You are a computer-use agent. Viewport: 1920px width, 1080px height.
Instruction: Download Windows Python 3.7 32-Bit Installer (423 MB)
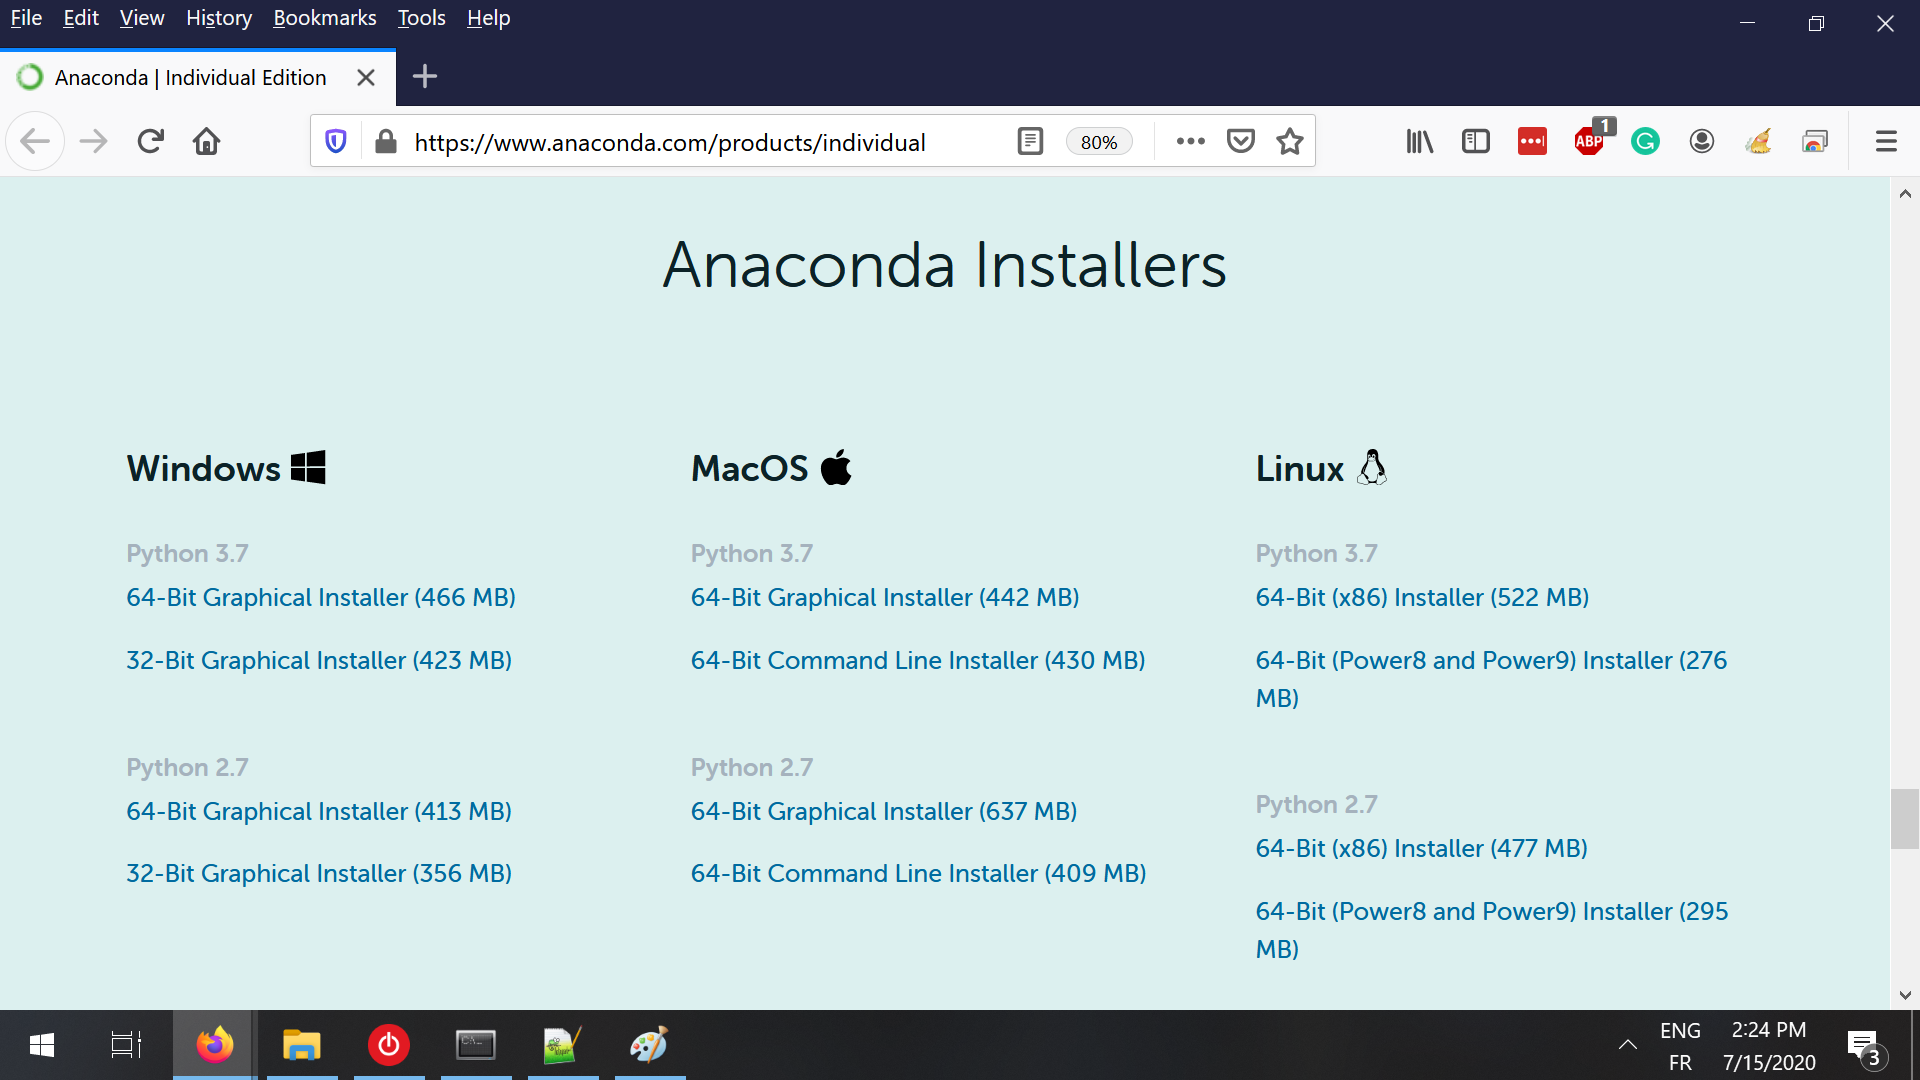tap(319, 660)
